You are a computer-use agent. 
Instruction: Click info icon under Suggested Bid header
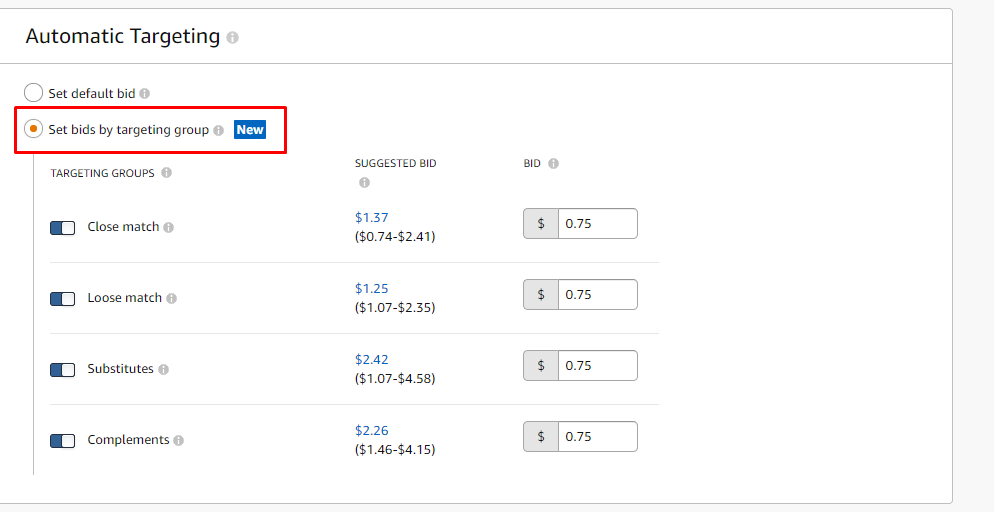click(364, 182)
